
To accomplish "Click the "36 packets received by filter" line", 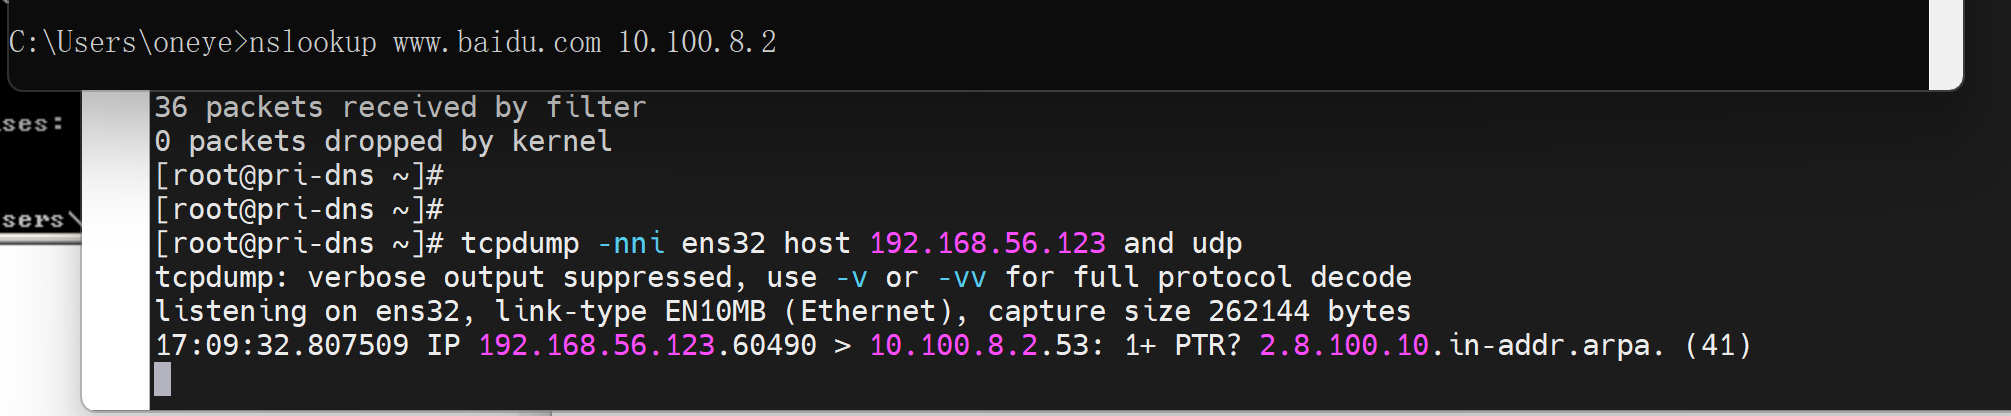I will point(400,108).
